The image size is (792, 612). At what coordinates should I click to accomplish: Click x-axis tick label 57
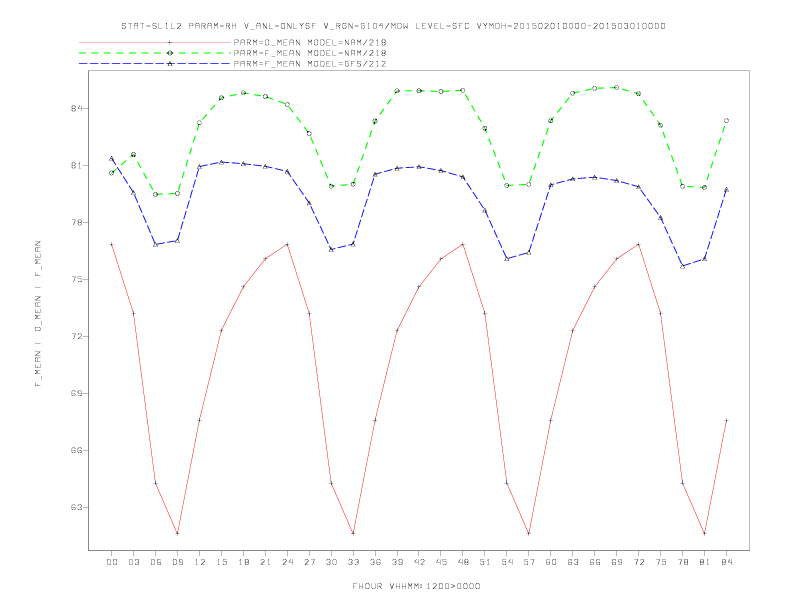point(529,562)
